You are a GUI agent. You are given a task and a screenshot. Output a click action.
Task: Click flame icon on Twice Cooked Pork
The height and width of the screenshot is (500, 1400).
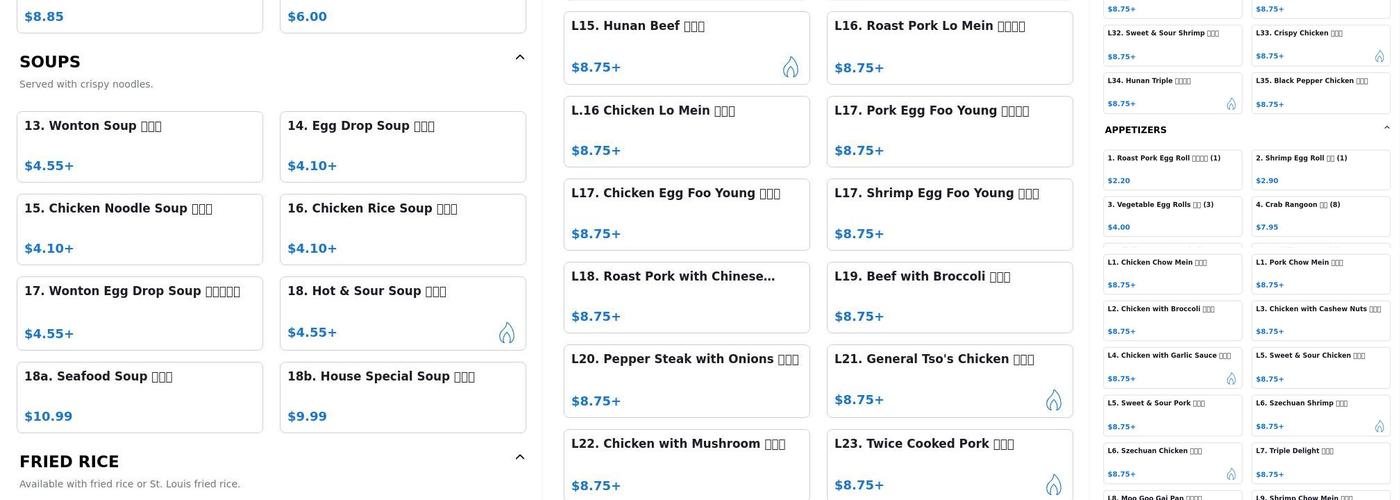click(1053, 485)
